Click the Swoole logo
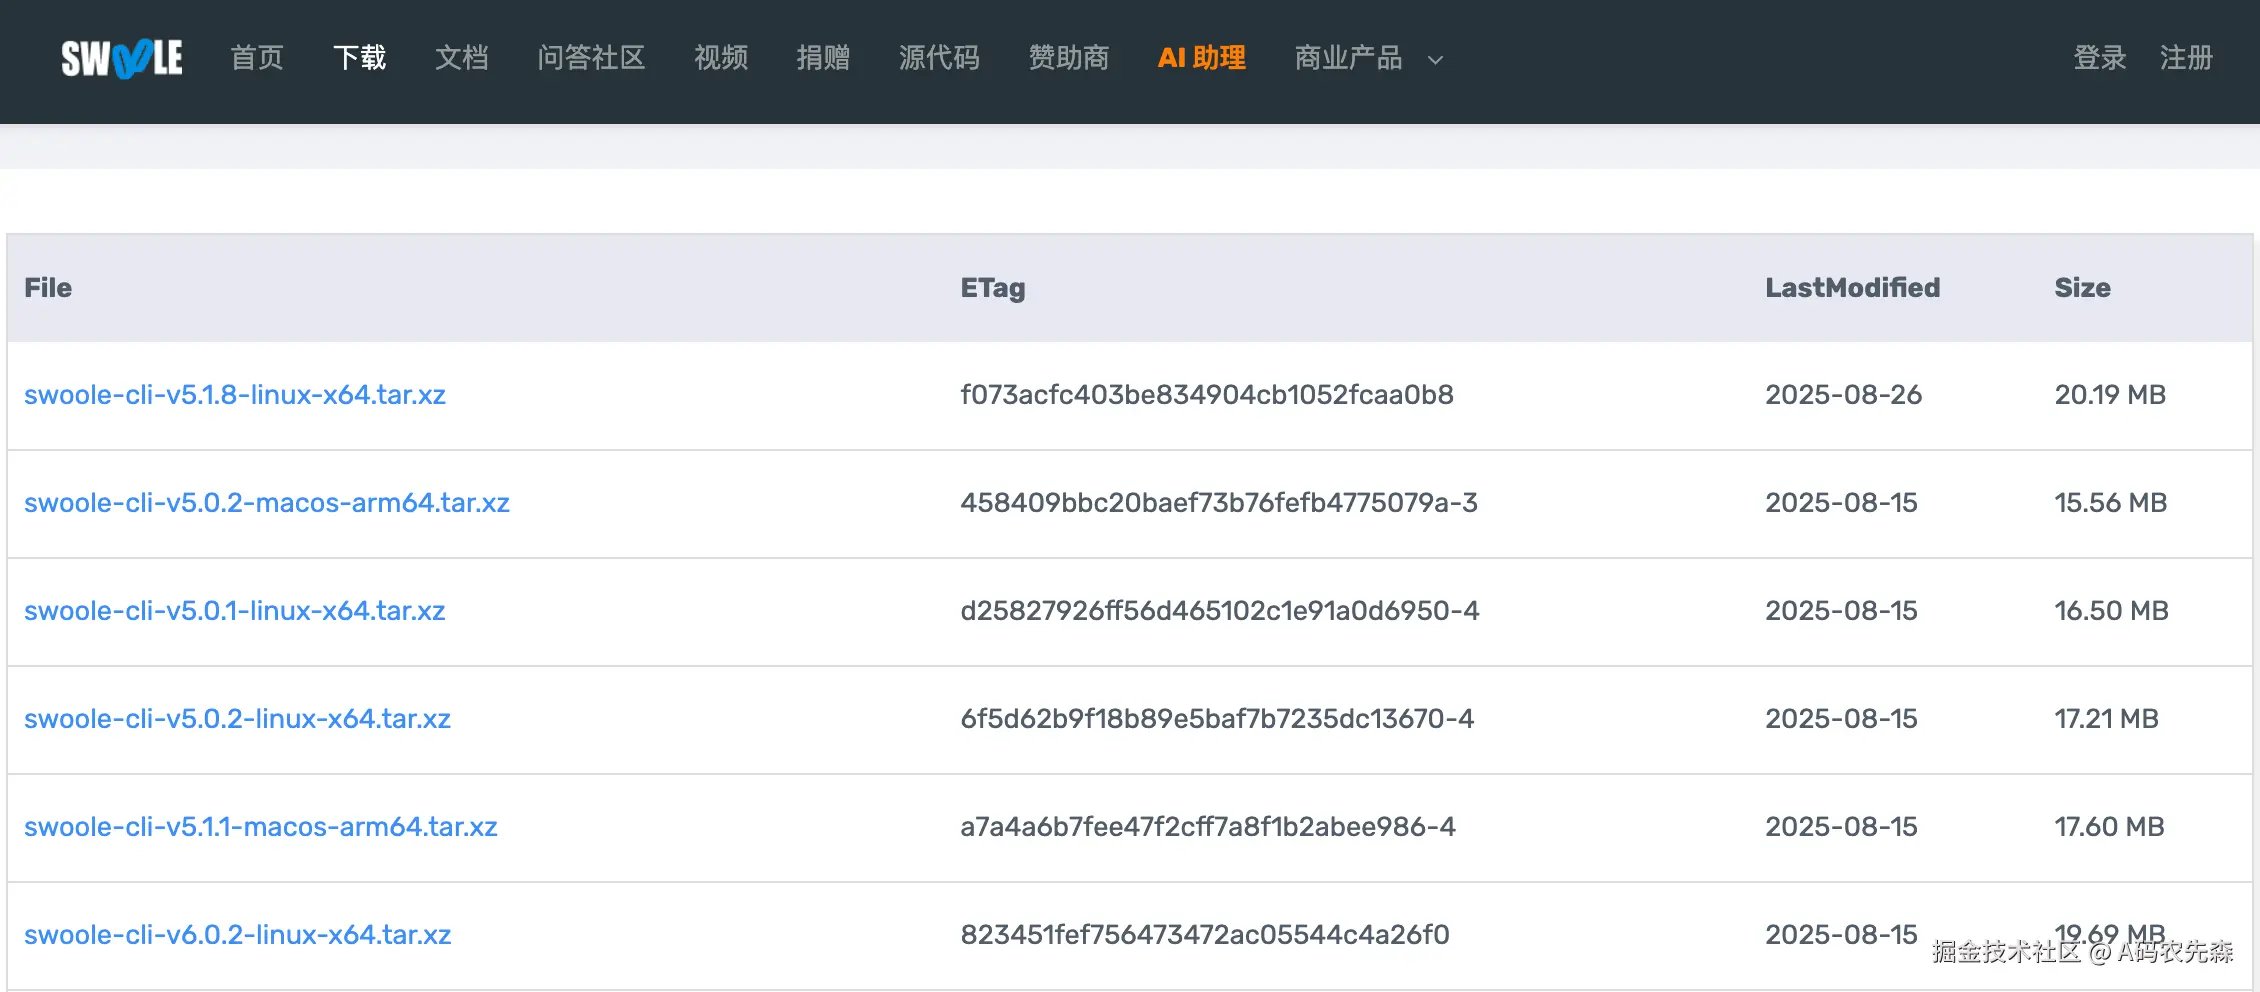The image size is (2260, 992). [122, 58]
